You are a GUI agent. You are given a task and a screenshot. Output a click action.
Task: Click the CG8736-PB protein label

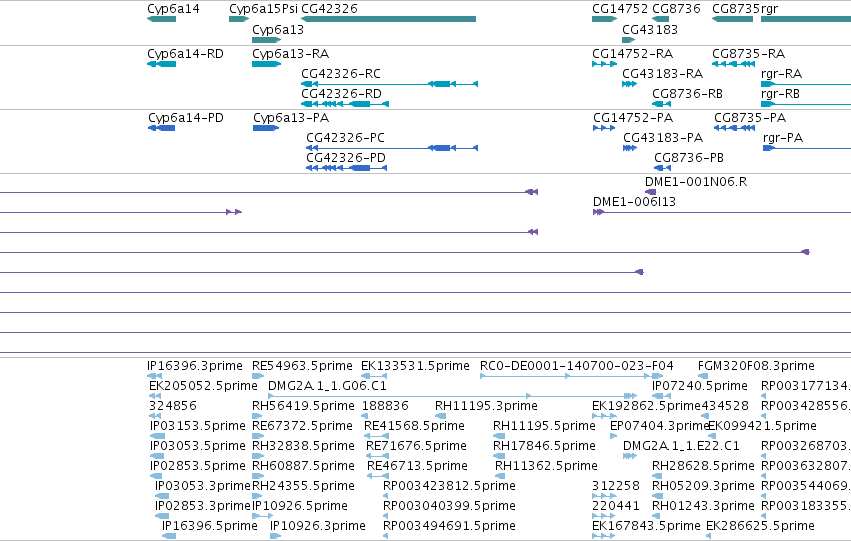(x=689, y=158)
